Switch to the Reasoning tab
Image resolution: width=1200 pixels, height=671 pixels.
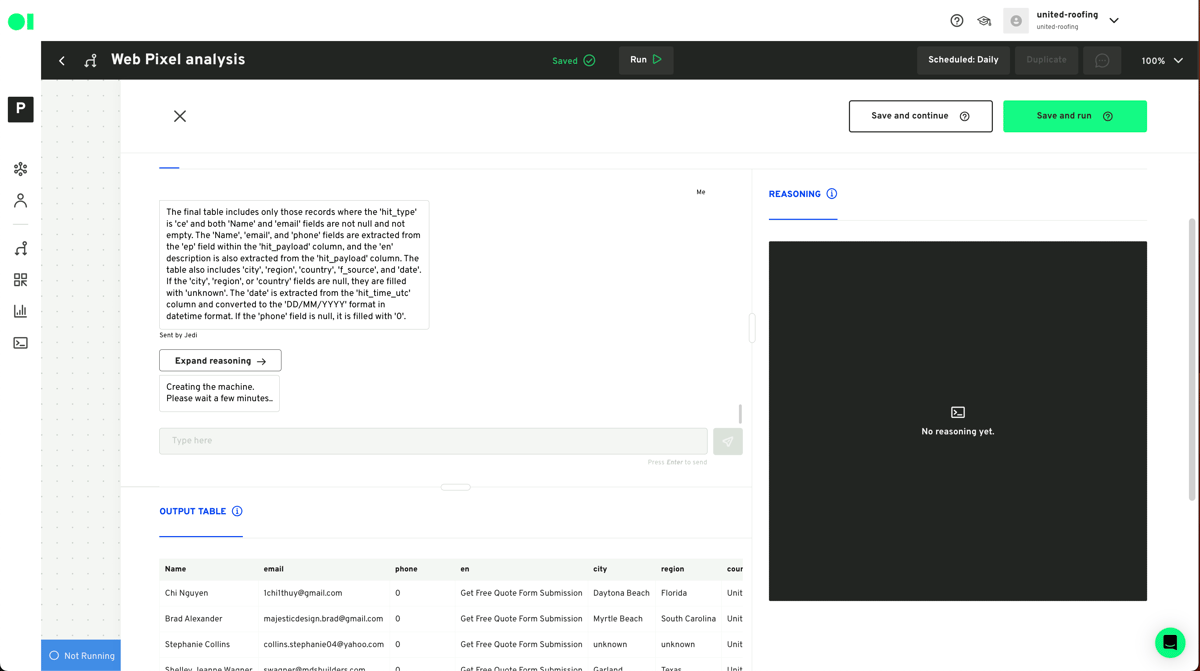(x=794, y=195)
